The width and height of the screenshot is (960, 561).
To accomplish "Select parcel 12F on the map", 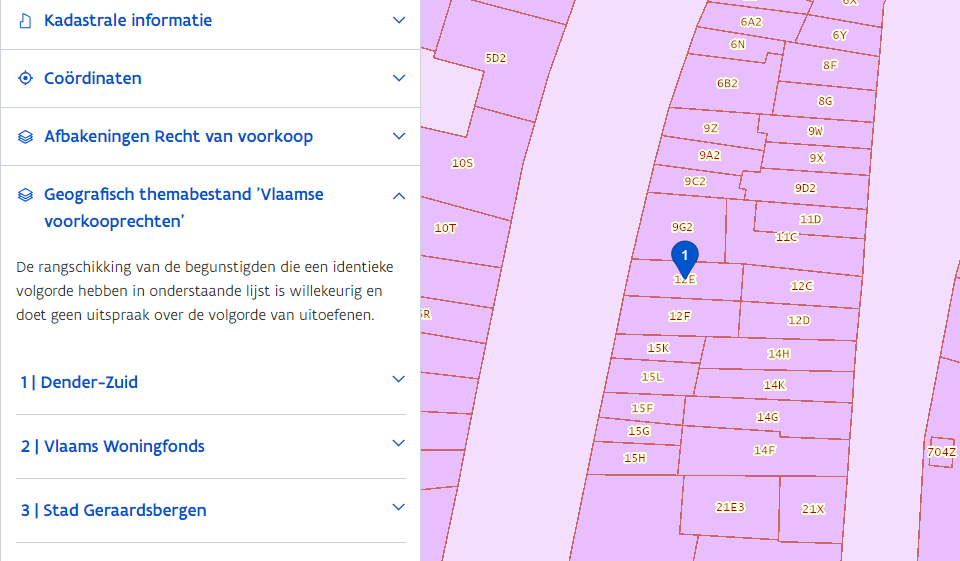I will [679, 316].
